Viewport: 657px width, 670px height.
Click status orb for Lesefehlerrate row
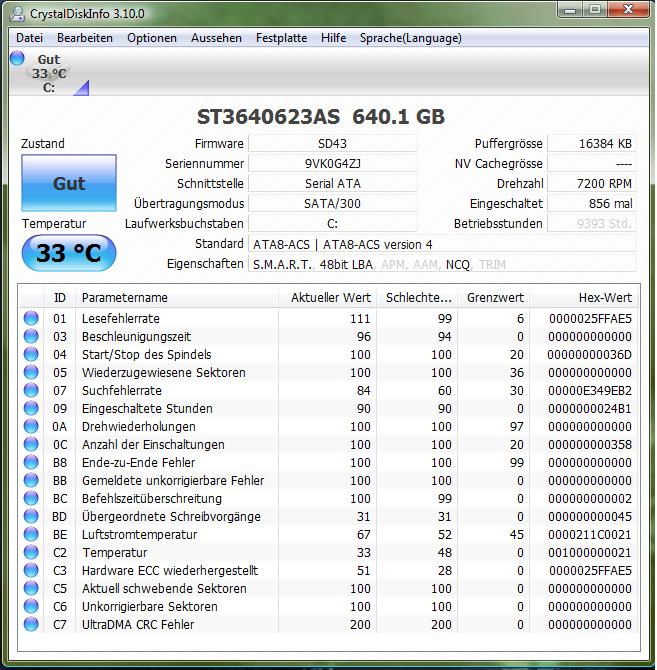coord(31,318)
